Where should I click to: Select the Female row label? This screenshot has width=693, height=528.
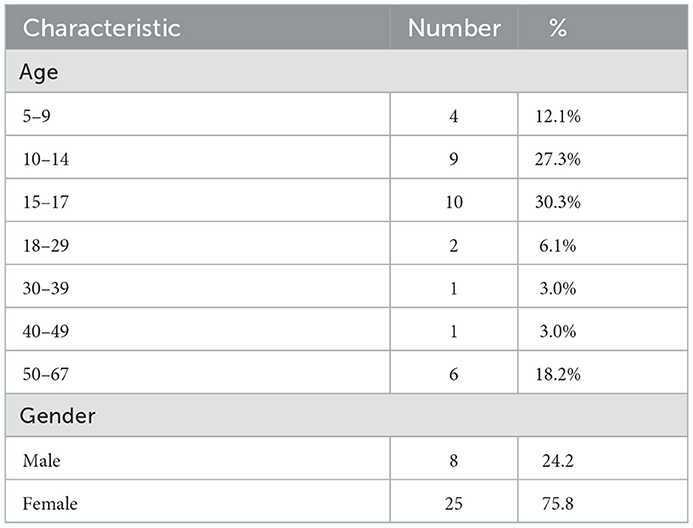(x=50, y=504)
